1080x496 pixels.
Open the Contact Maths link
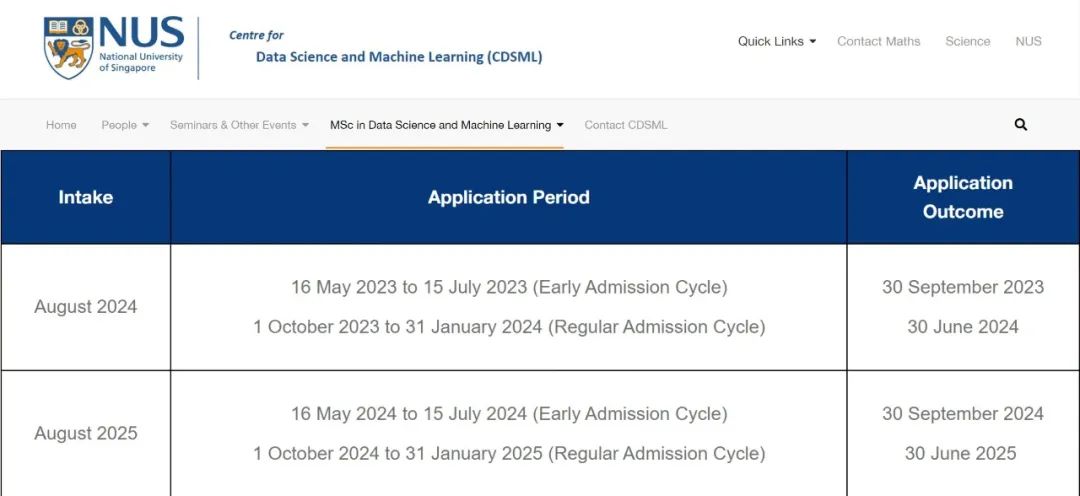click(x=878, y=41)
